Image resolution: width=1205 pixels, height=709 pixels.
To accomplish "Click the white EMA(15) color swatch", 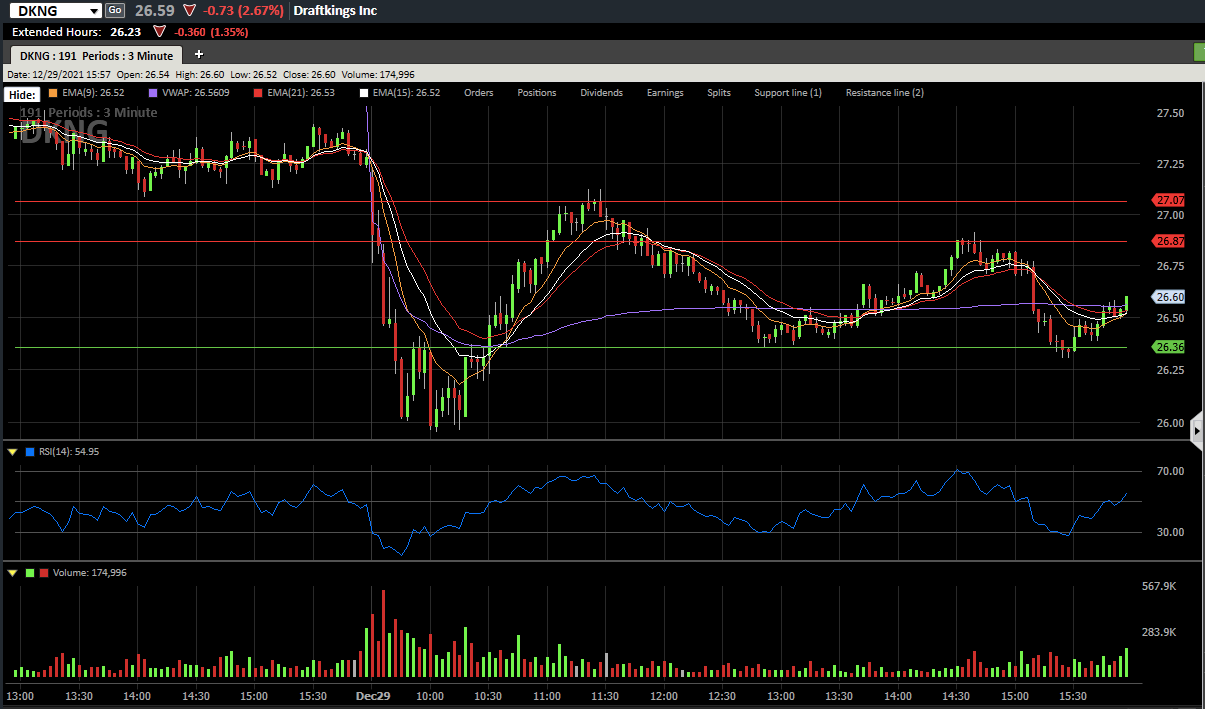I will 365,93.
